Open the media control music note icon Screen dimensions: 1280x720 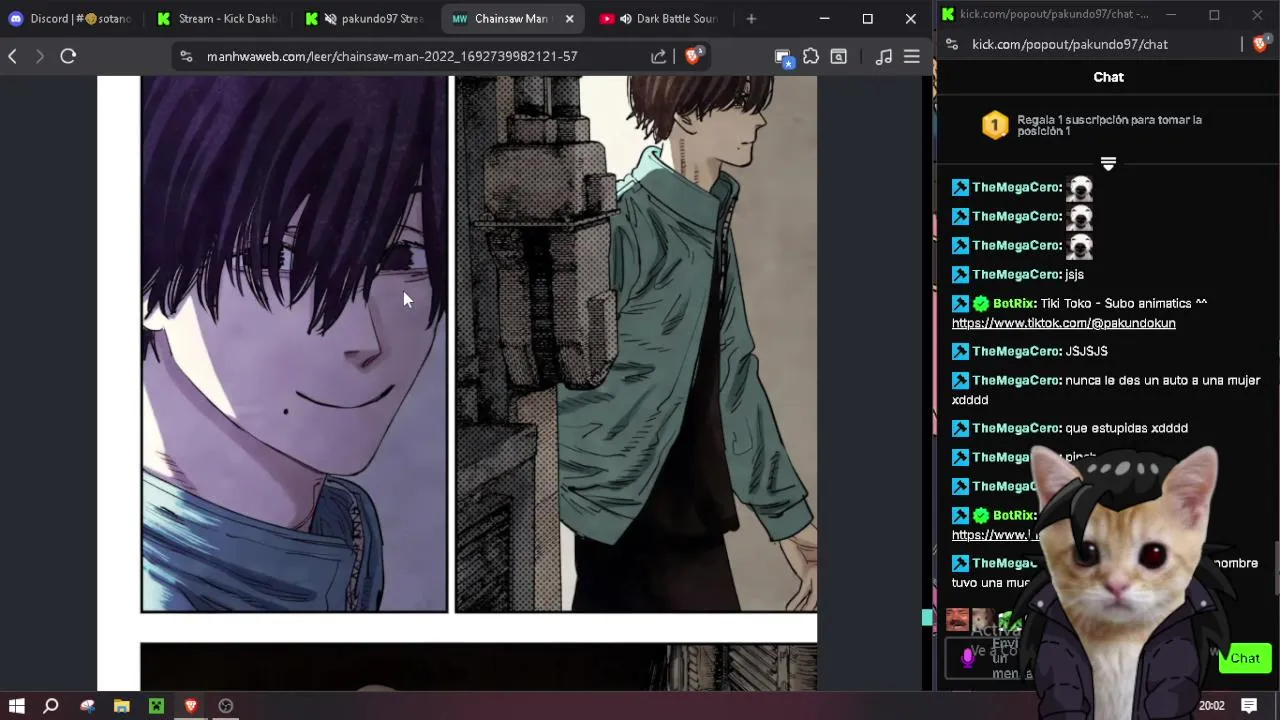pos(884,57)
